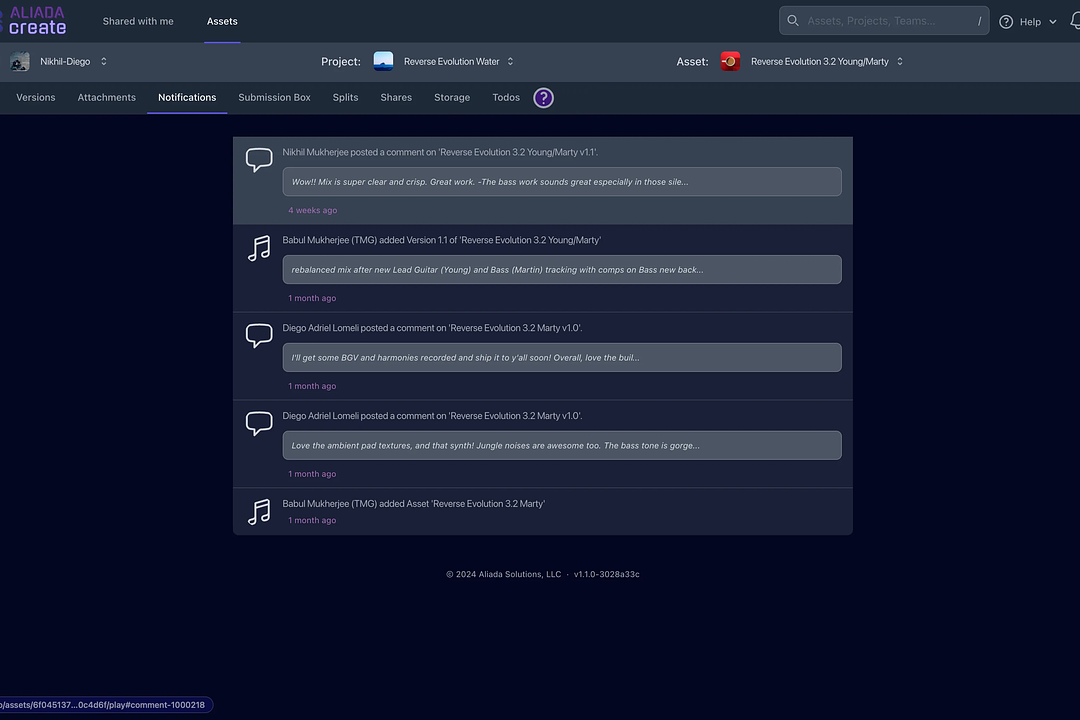This screenshot has width=1080, height=720.
Task: Click the purple help question mark icon
Action: [x=543, y=97]
